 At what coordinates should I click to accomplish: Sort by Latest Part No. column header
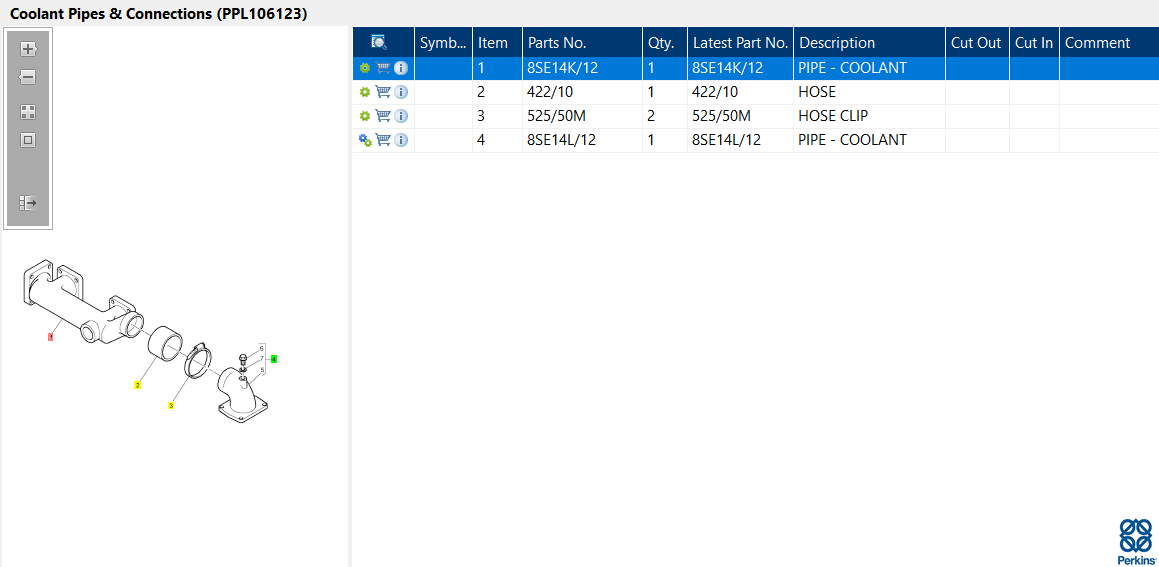tap(741, 43)
